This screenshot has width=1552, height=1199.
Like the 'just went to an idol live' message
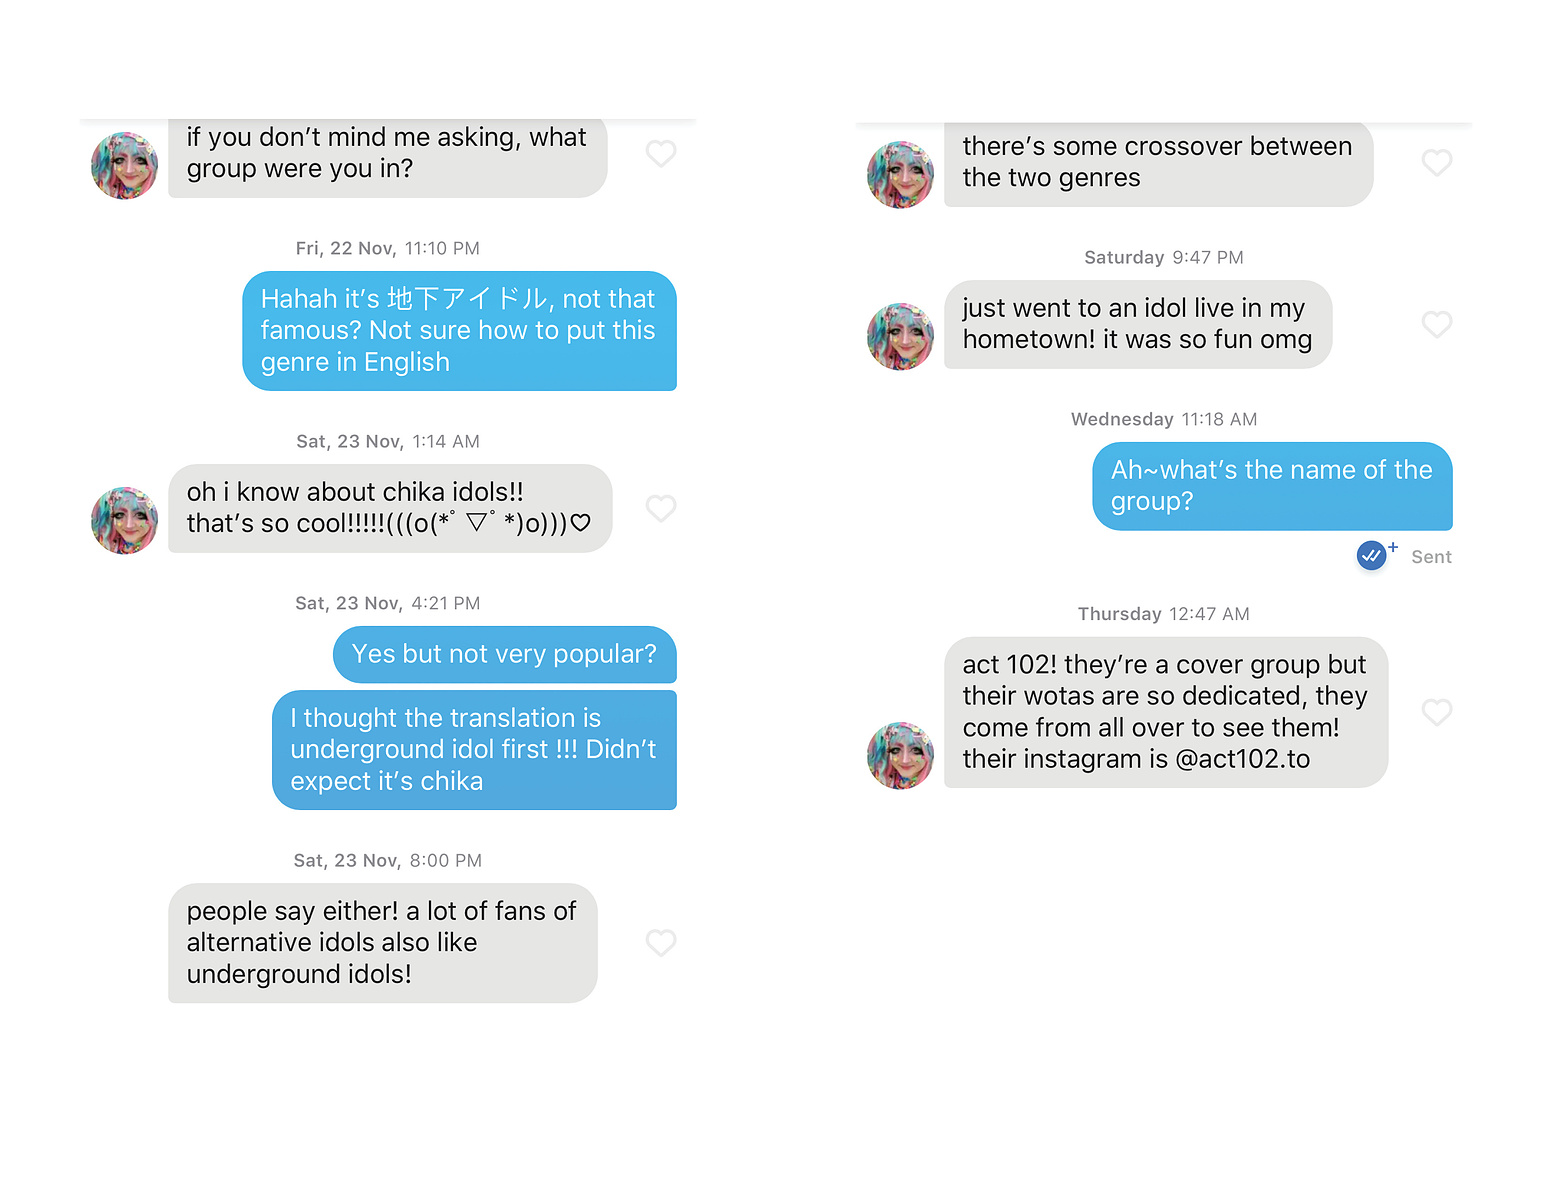(x=1437, y=324)
